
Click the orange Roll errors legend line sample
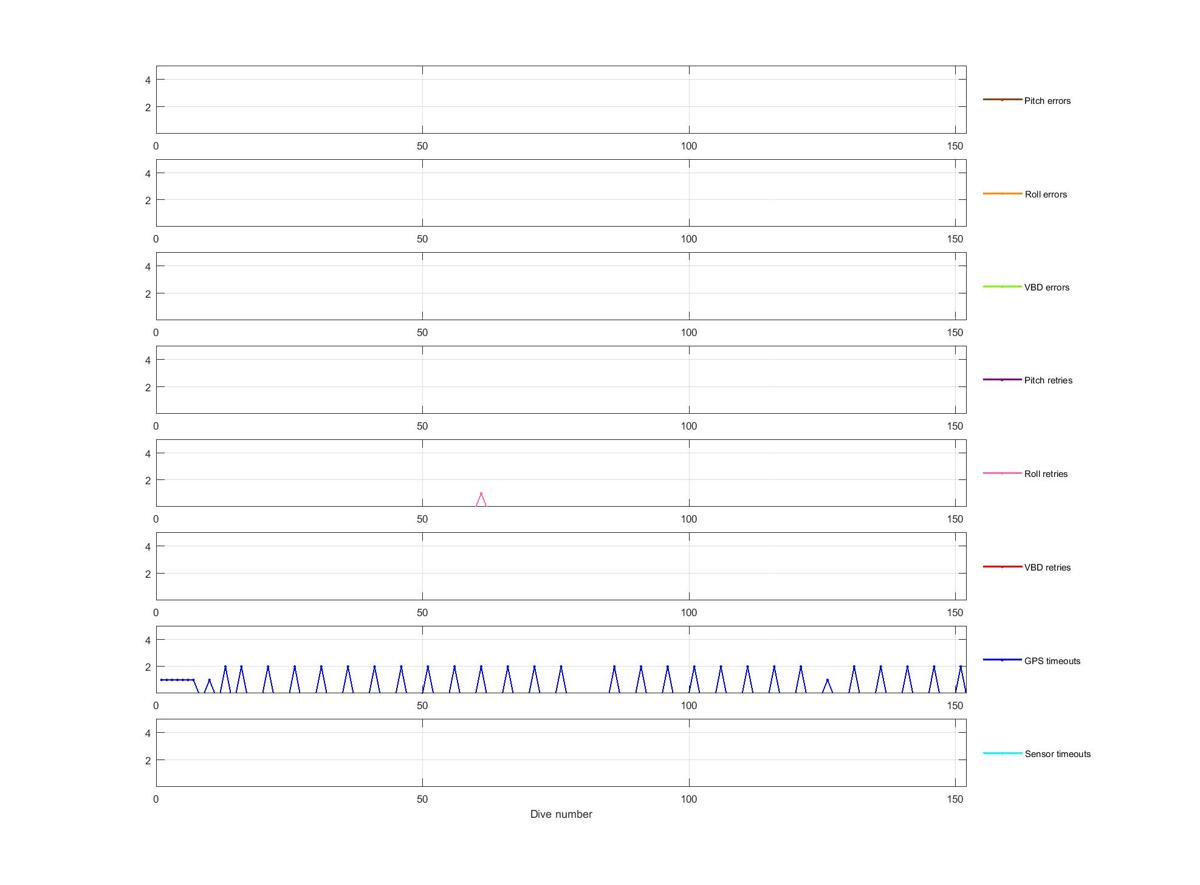(1002, 193)
